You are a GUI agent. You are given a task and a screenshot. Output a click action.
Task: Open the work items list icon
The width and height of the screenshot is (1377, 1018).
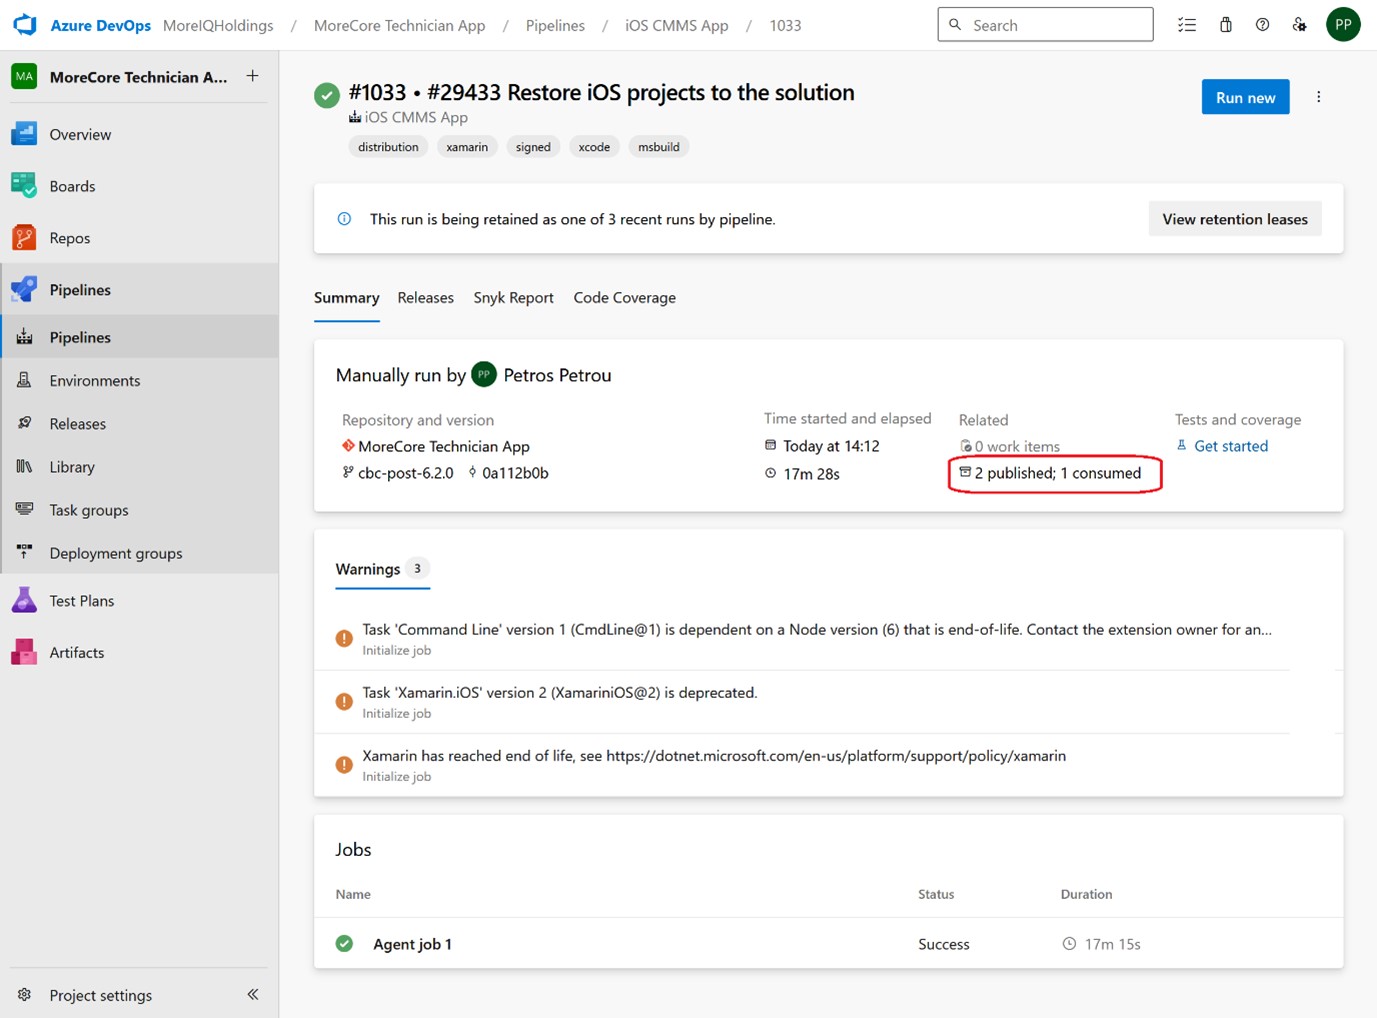point(1187,25)
